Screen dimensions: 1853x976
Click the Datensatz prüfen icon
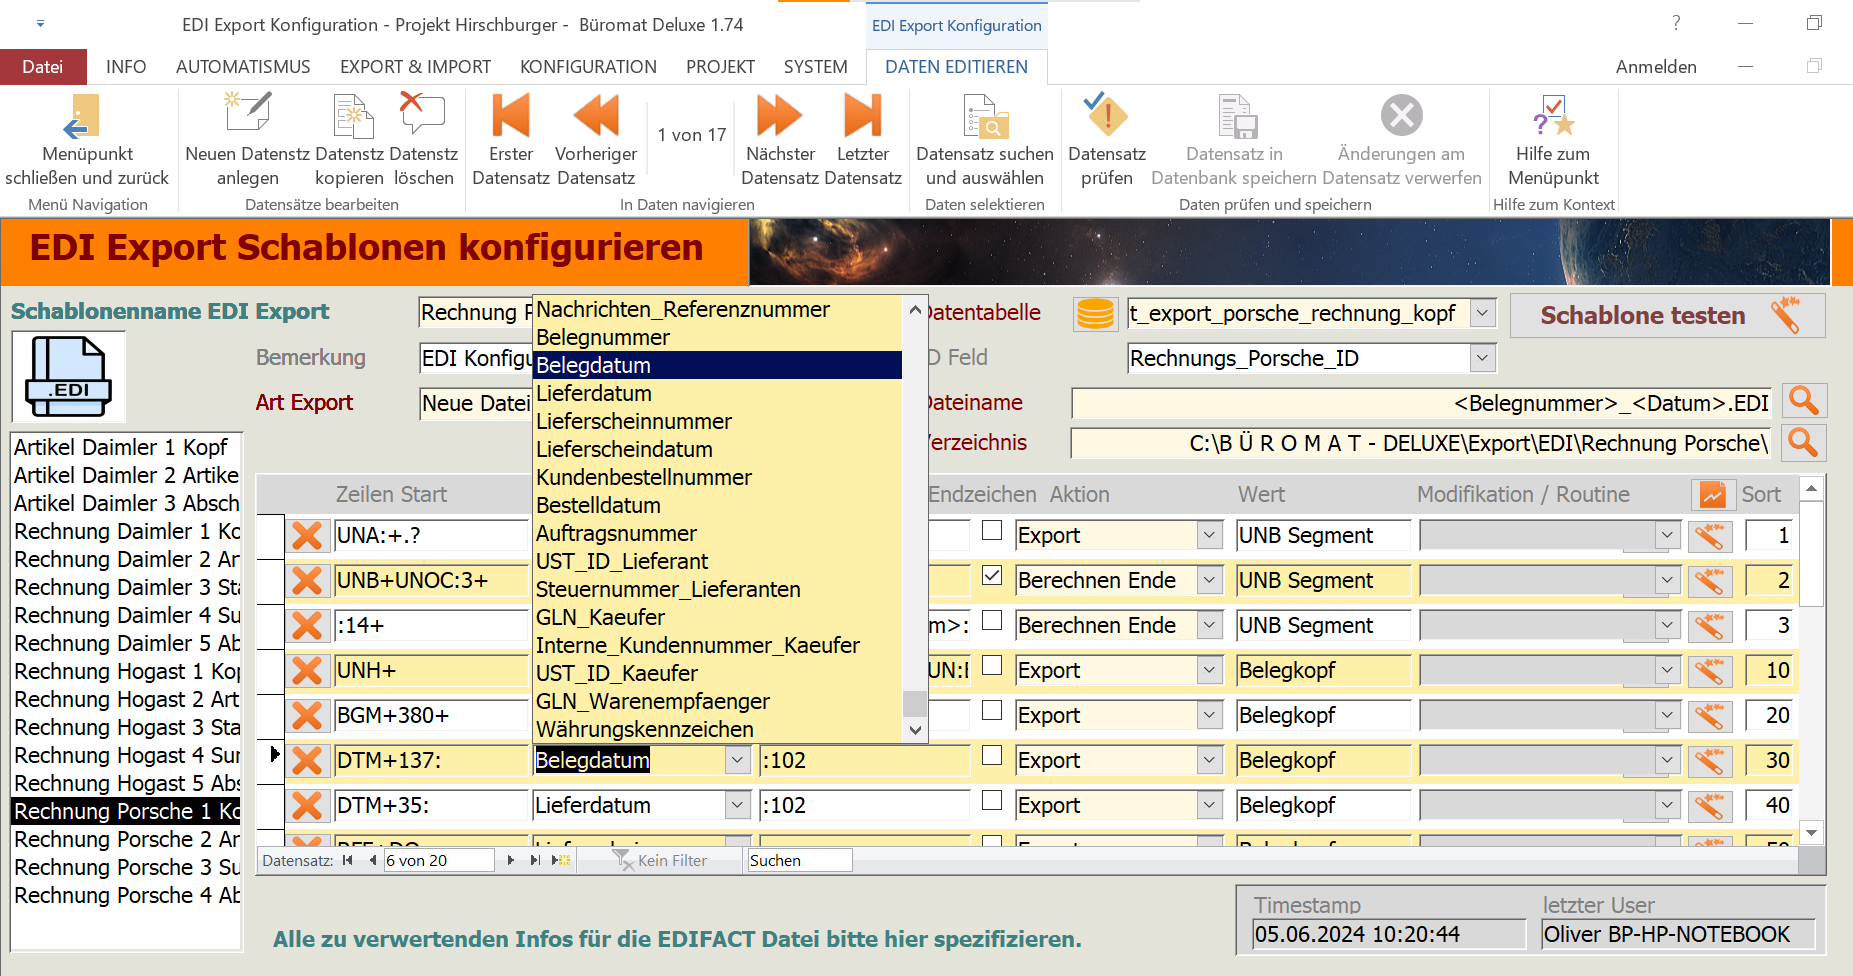tap(1106, 117)
